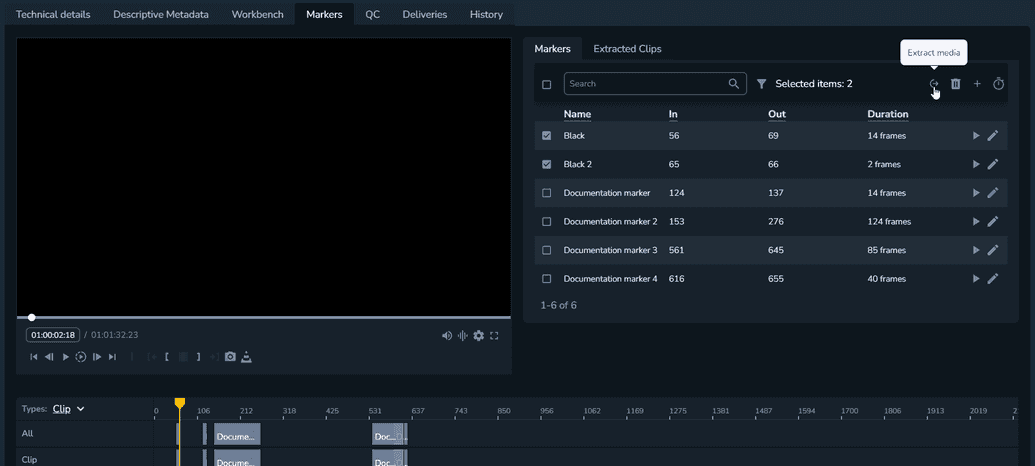Open the Types Clip dropdown
This screenshot has height=466, width=1035.
69,409
